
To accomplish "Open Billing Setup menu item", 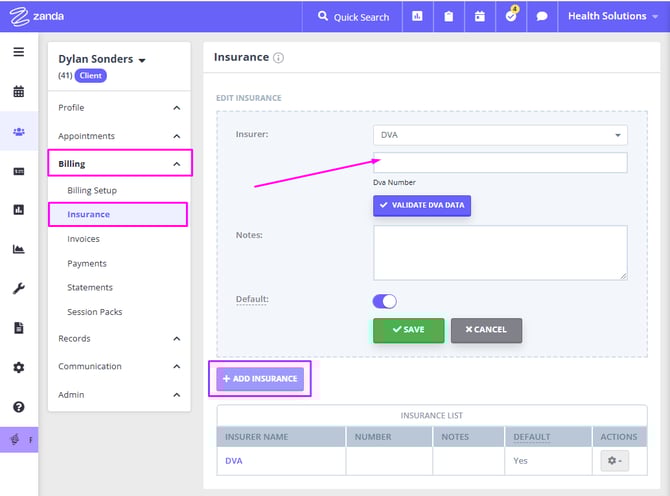I will [92, 190].
